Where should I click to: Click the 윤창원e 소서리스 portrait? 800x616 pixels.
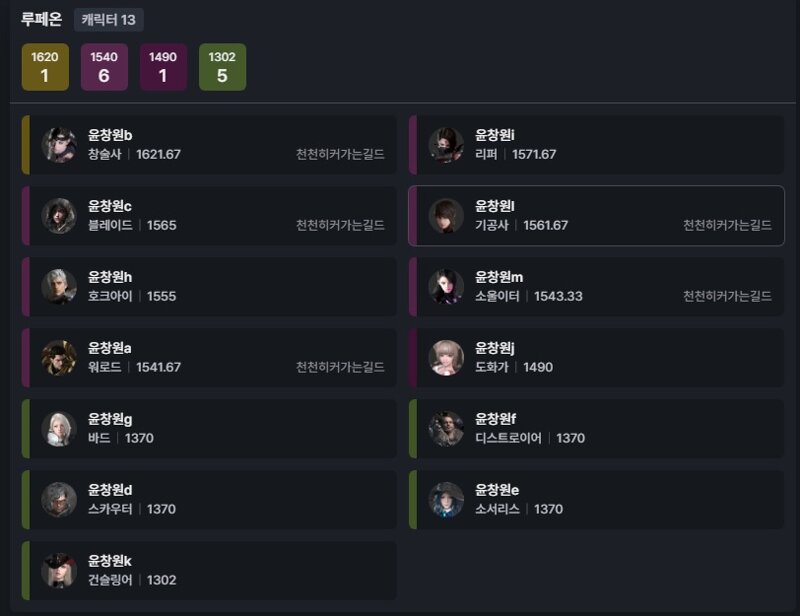(x=446, y=500)
